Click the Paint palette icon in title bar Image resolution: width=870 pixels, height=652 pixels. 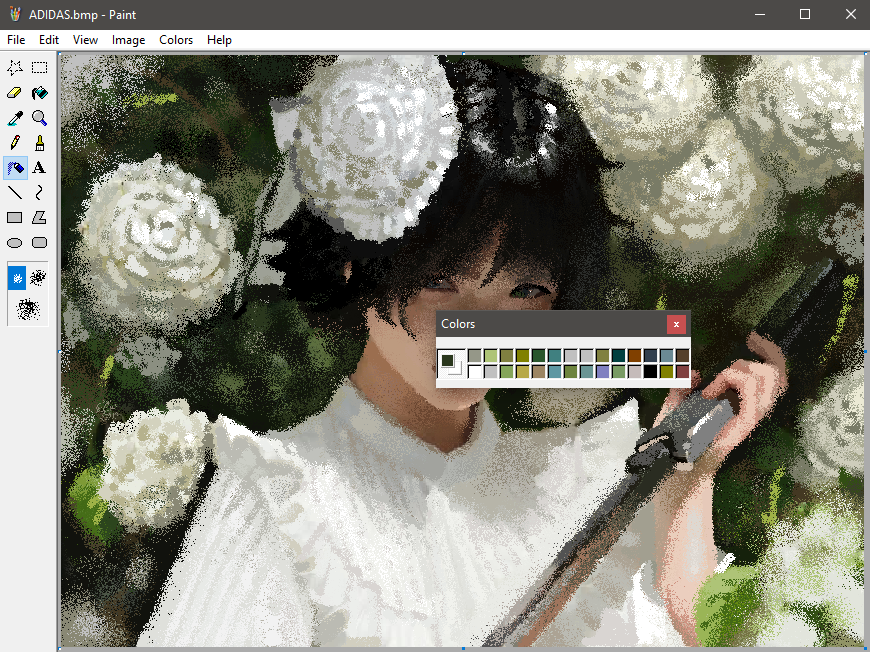(x=15, y=14)
